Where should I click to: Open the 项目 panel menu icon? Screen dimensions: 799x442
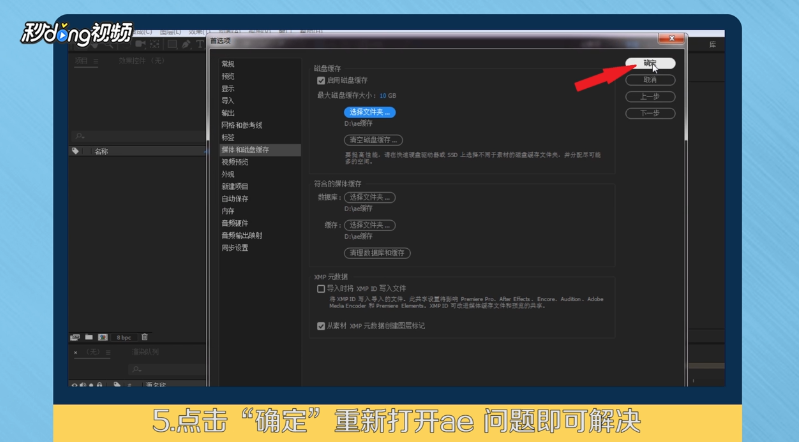click(x=95, y=61)
